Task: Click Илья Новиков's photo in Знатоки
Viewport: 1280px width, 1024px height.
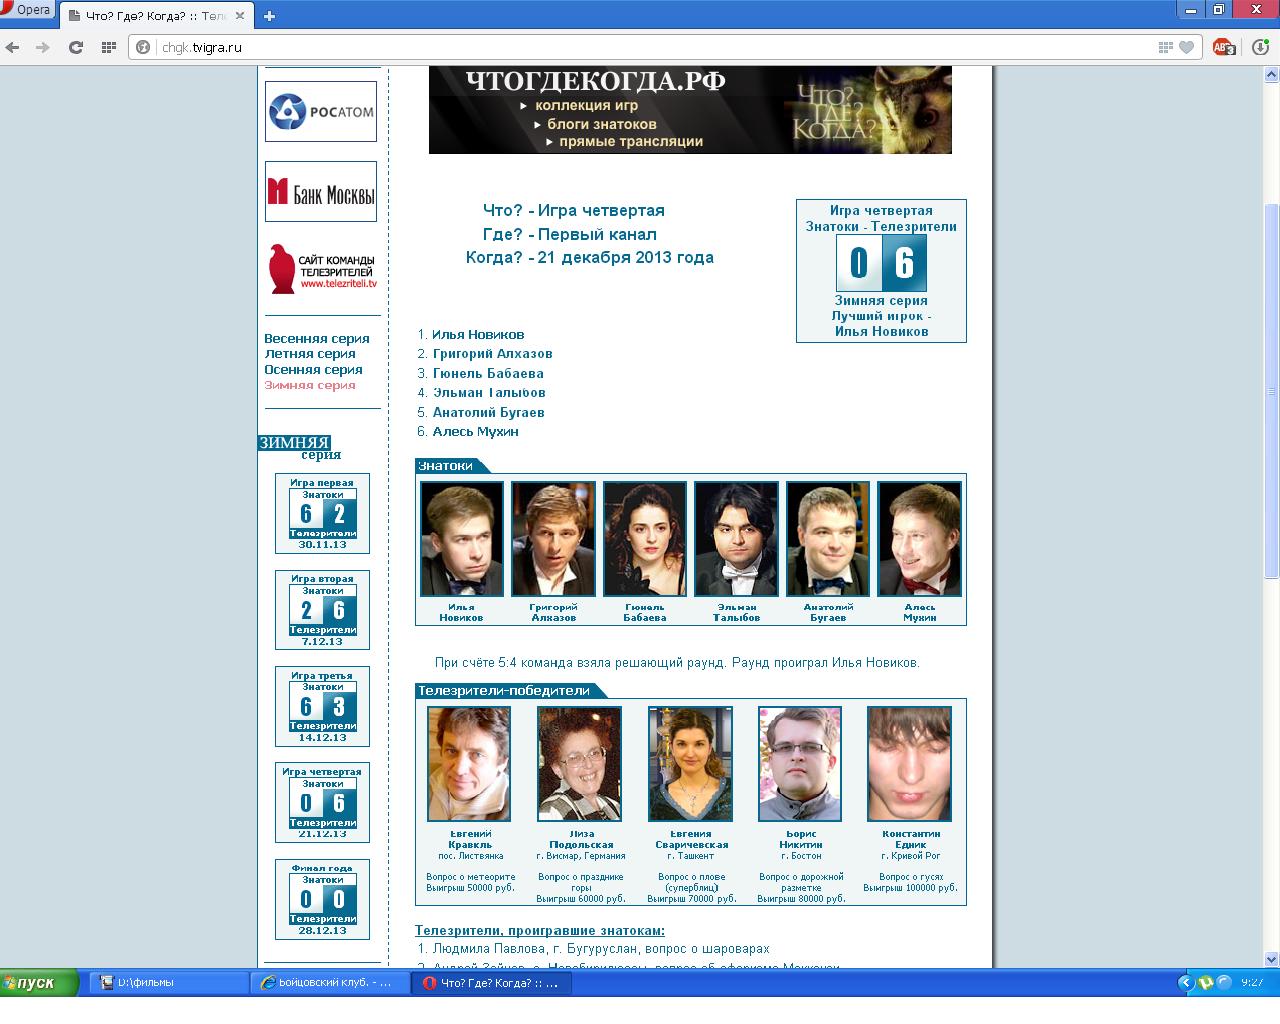Action: 461,539
